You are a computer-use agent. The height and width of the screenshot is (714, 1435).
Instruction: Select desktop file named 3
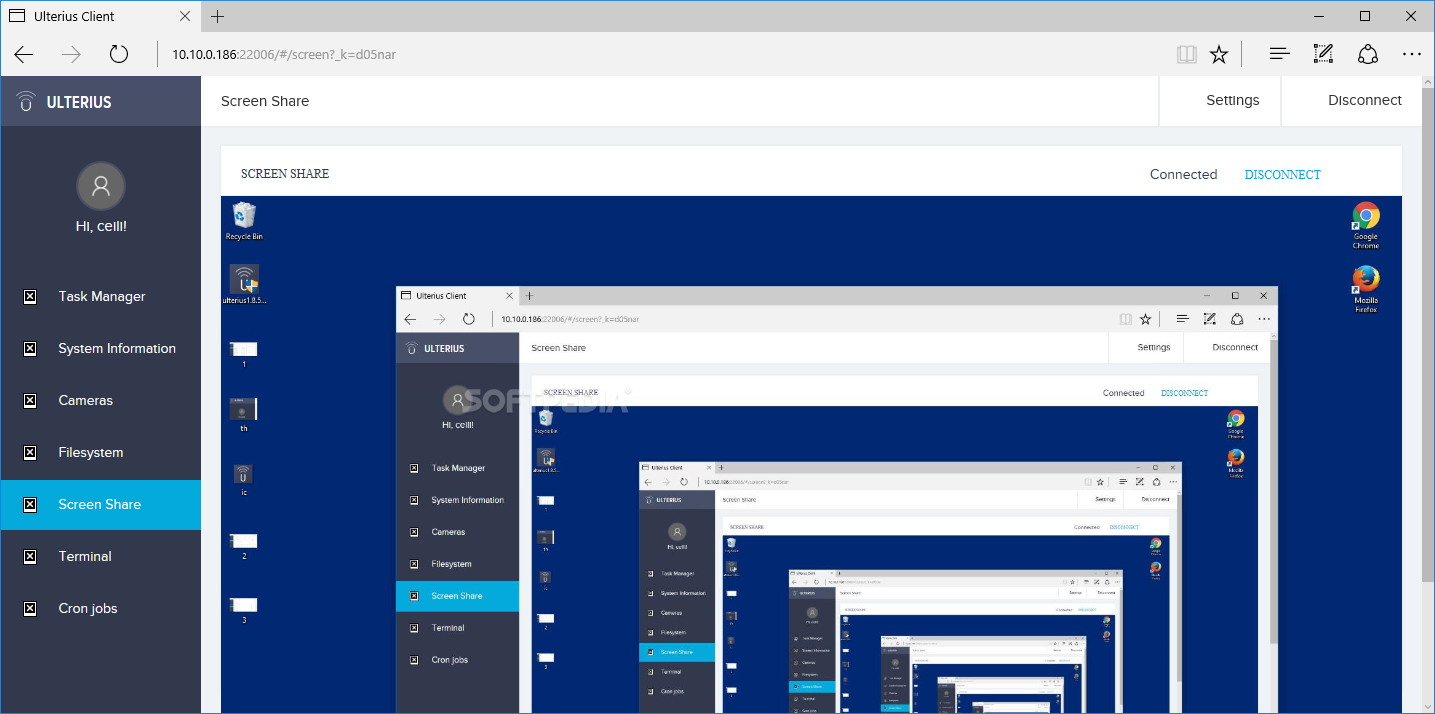pyautogui.click(x=244, y=610)
